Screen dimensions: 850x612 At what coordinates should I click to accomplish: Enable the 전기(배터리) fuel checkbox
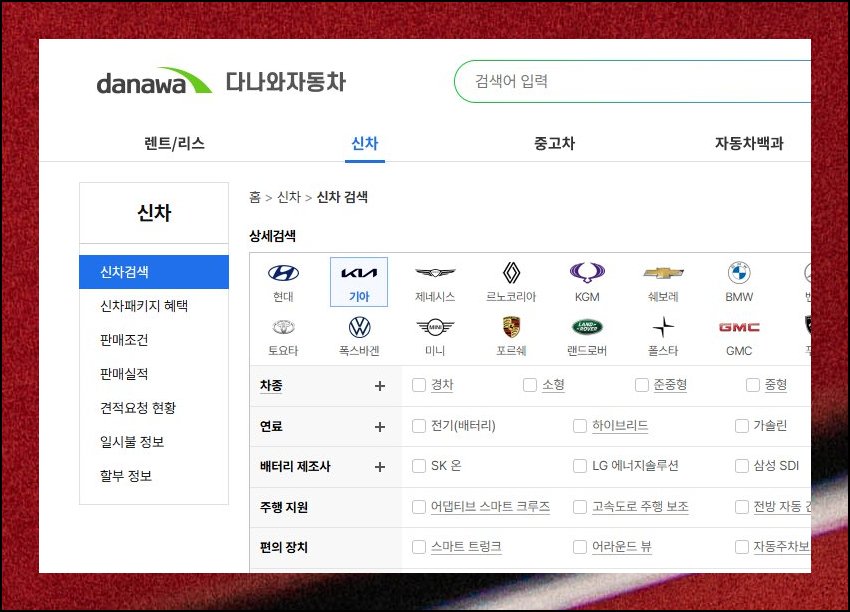(418, 426)
